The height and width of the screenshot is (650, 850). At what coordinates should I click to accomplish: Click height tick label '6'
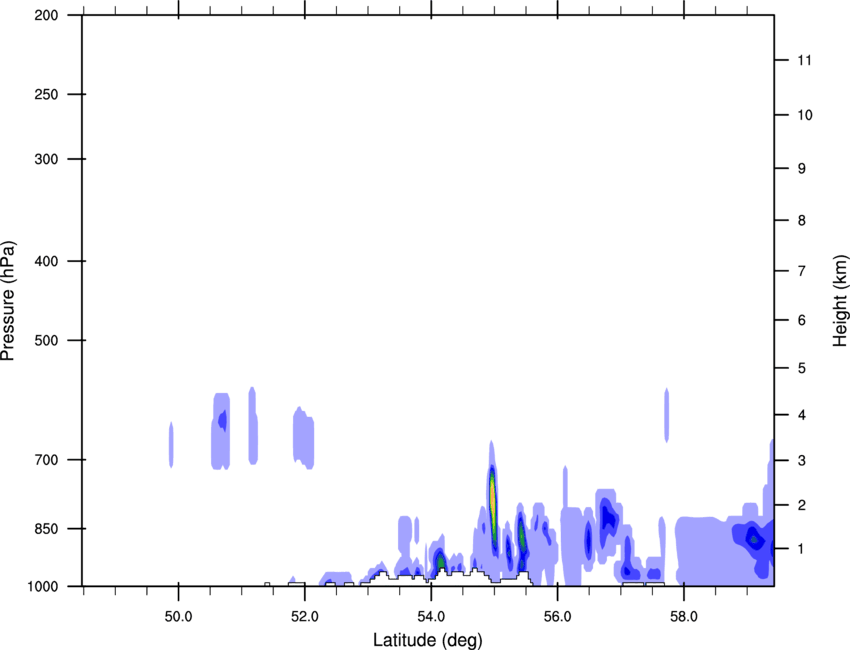pos(802,320)
